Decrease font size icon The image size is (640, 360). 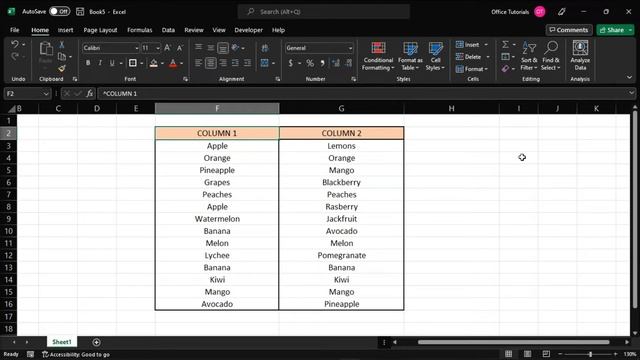[180, 48]
